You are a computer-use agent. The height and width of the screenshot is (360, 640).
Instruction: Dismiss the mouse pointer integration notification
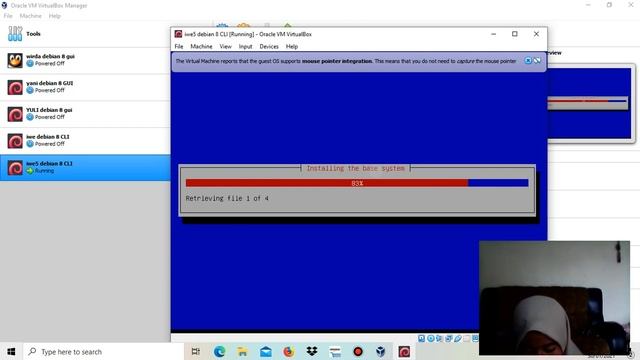(x=528, y=61)
